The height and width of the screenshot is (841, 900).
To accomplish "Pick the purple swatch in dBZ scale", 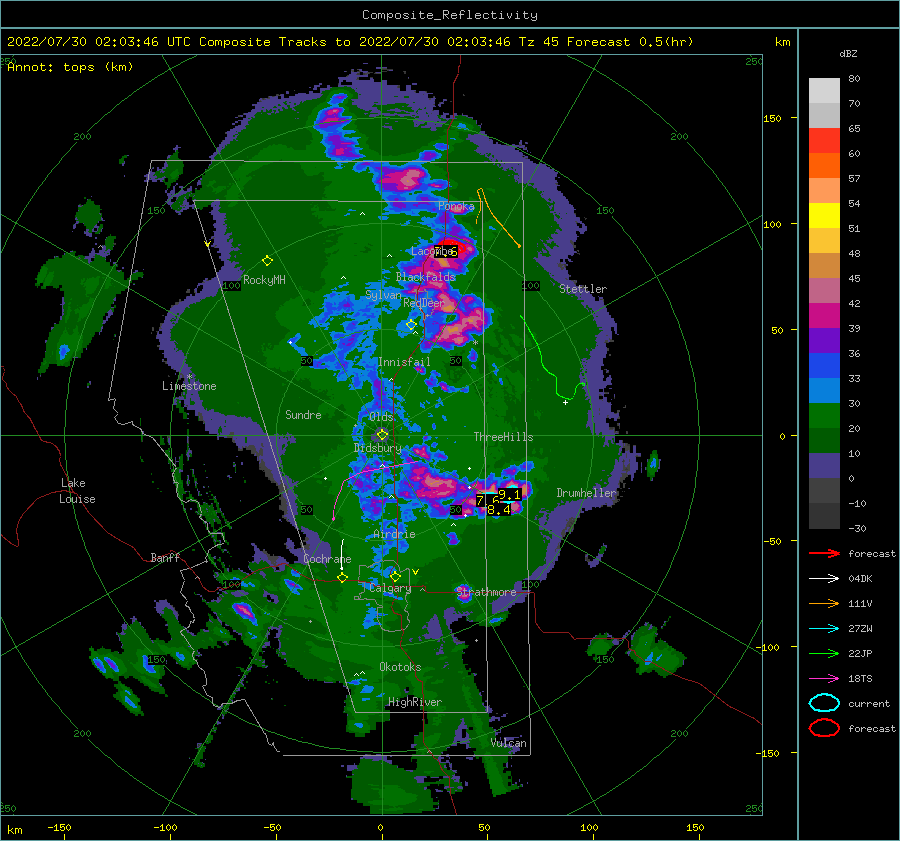I will coord(824,340).
